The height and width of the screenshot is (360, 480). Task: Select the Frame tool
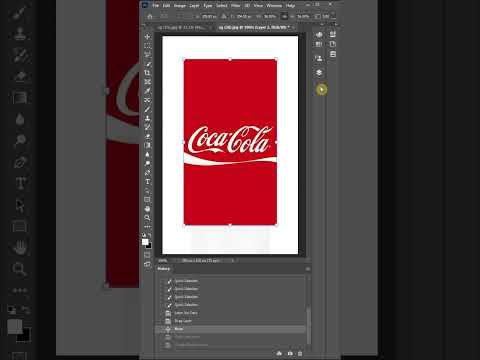[147, 82]
